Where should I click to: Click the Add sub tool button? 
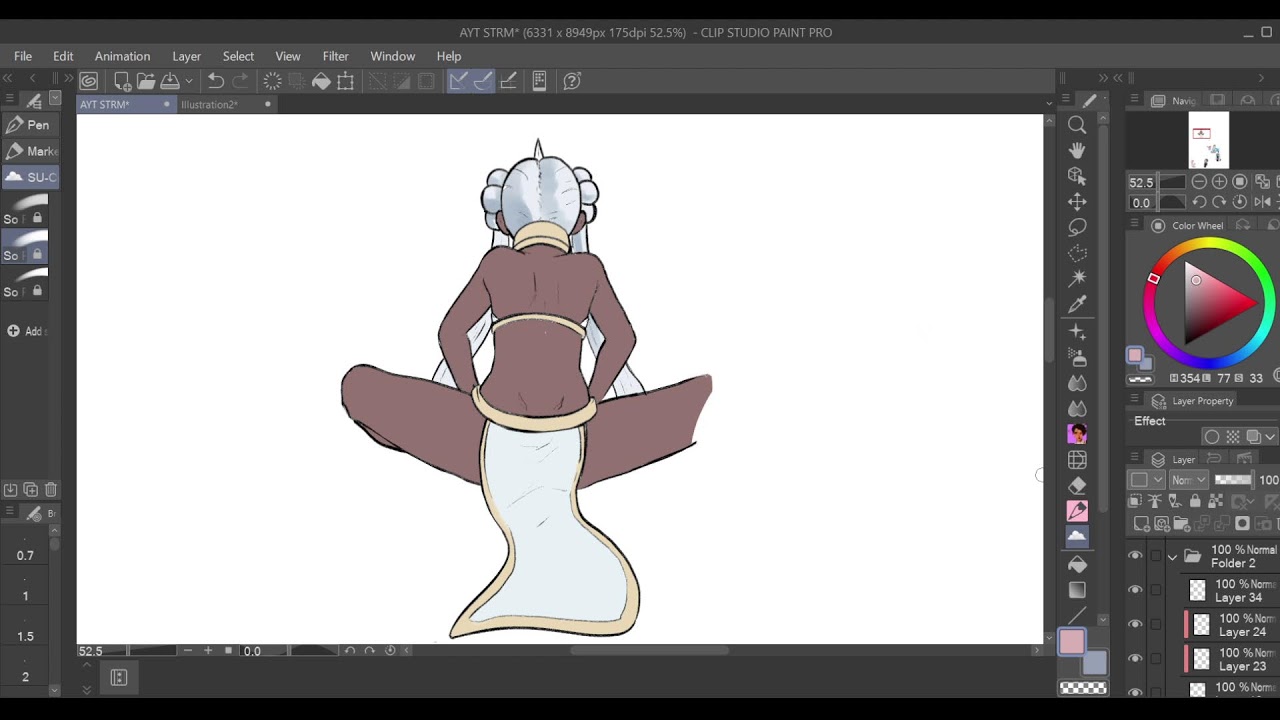tap(25, 331)
